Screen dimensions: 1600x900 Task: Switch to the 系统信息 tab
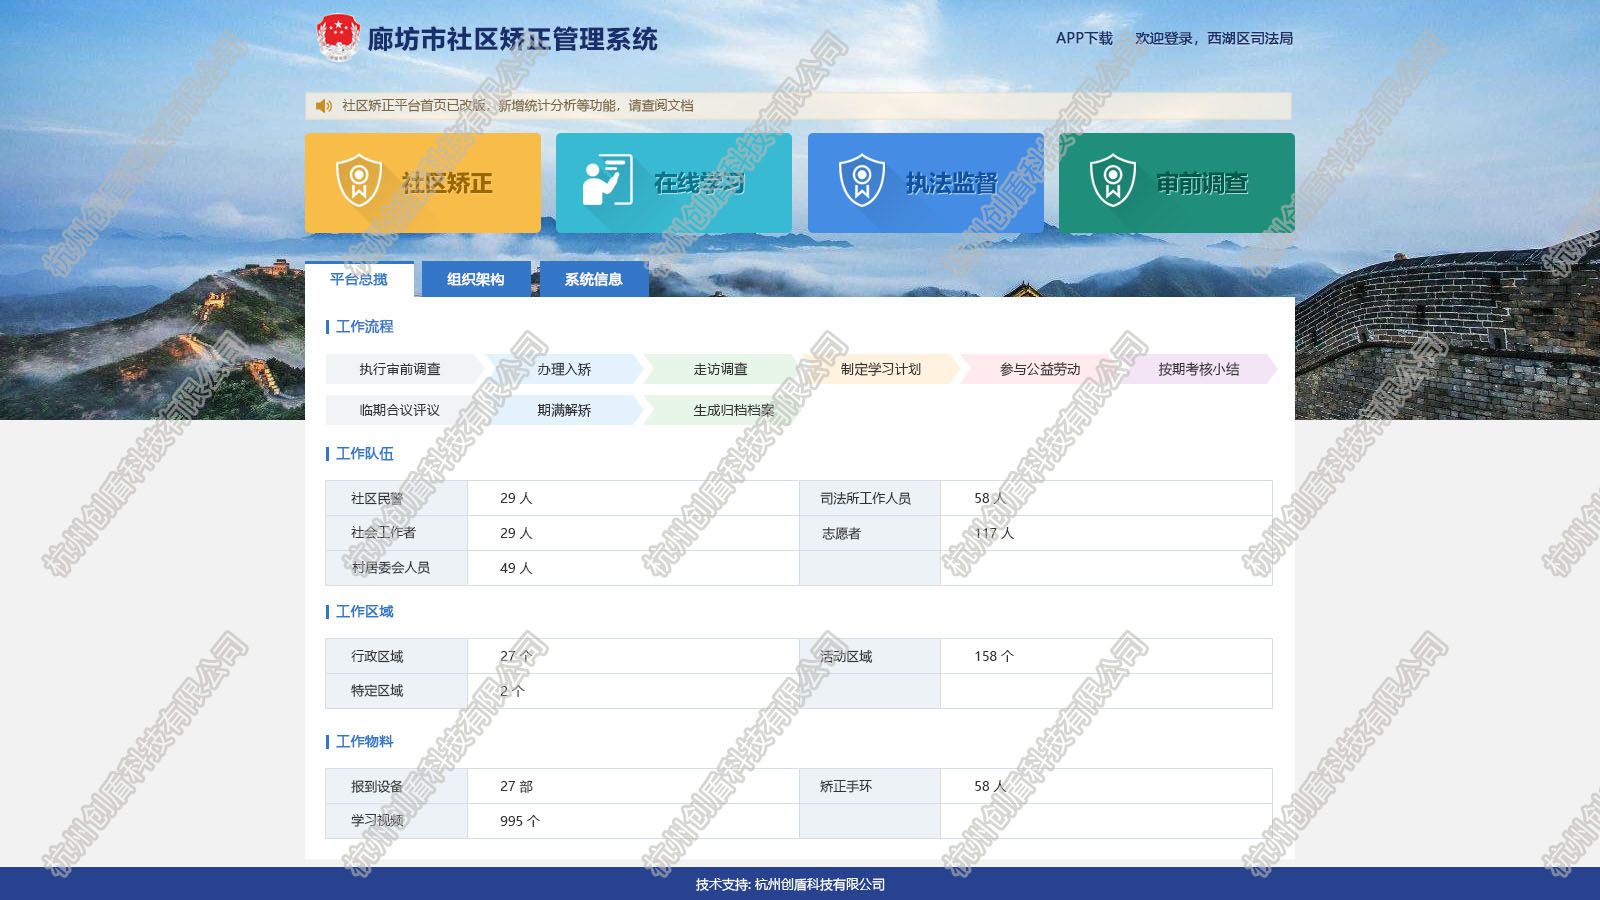click(x=594, y=280)
